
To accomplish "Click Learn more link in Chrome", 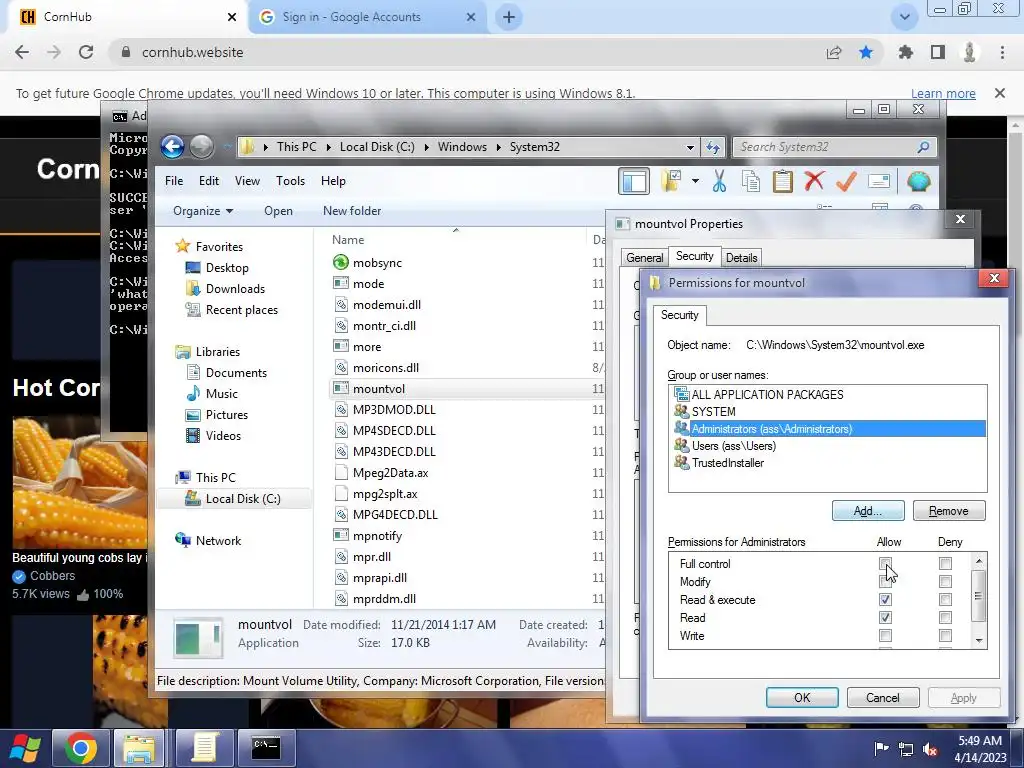I will 943,93.
